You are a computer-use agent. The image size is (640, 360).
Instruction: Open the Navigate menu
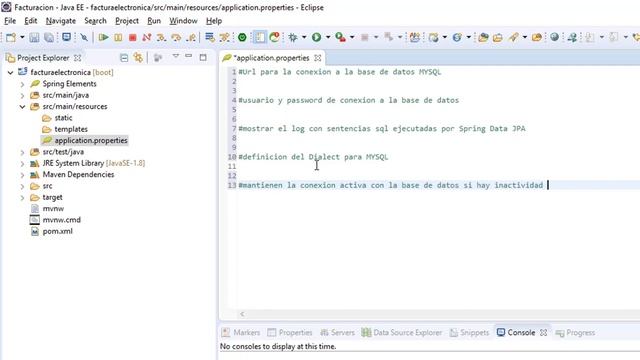61,21
